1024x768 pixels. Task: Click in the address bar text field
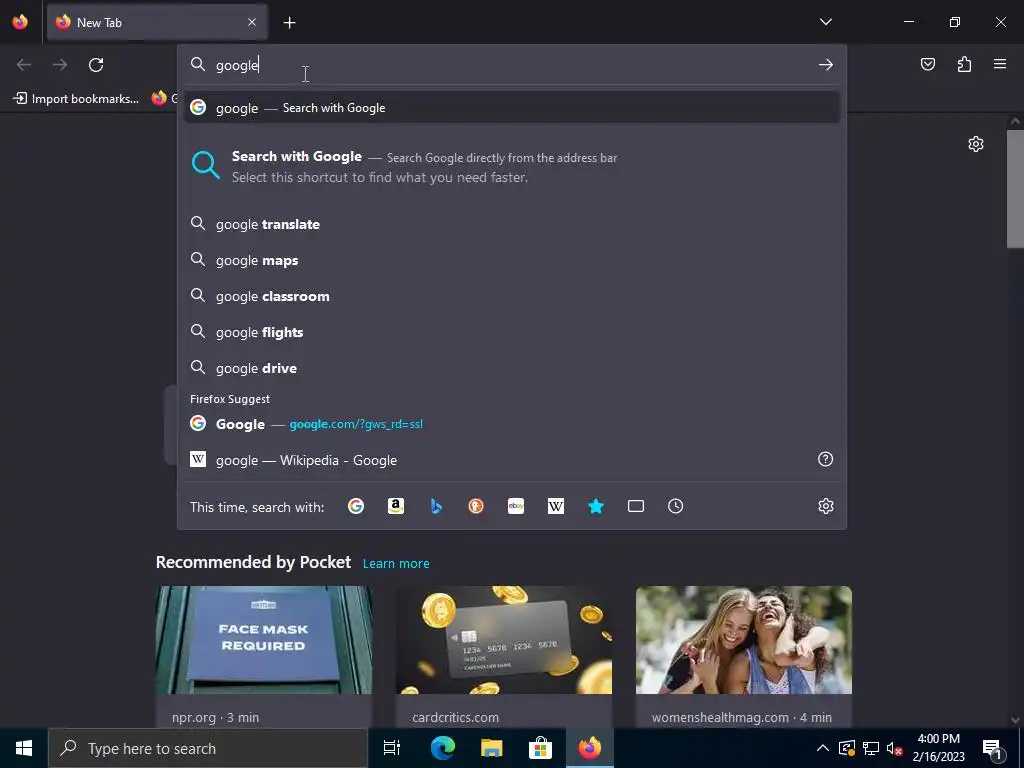coord(512,65)
